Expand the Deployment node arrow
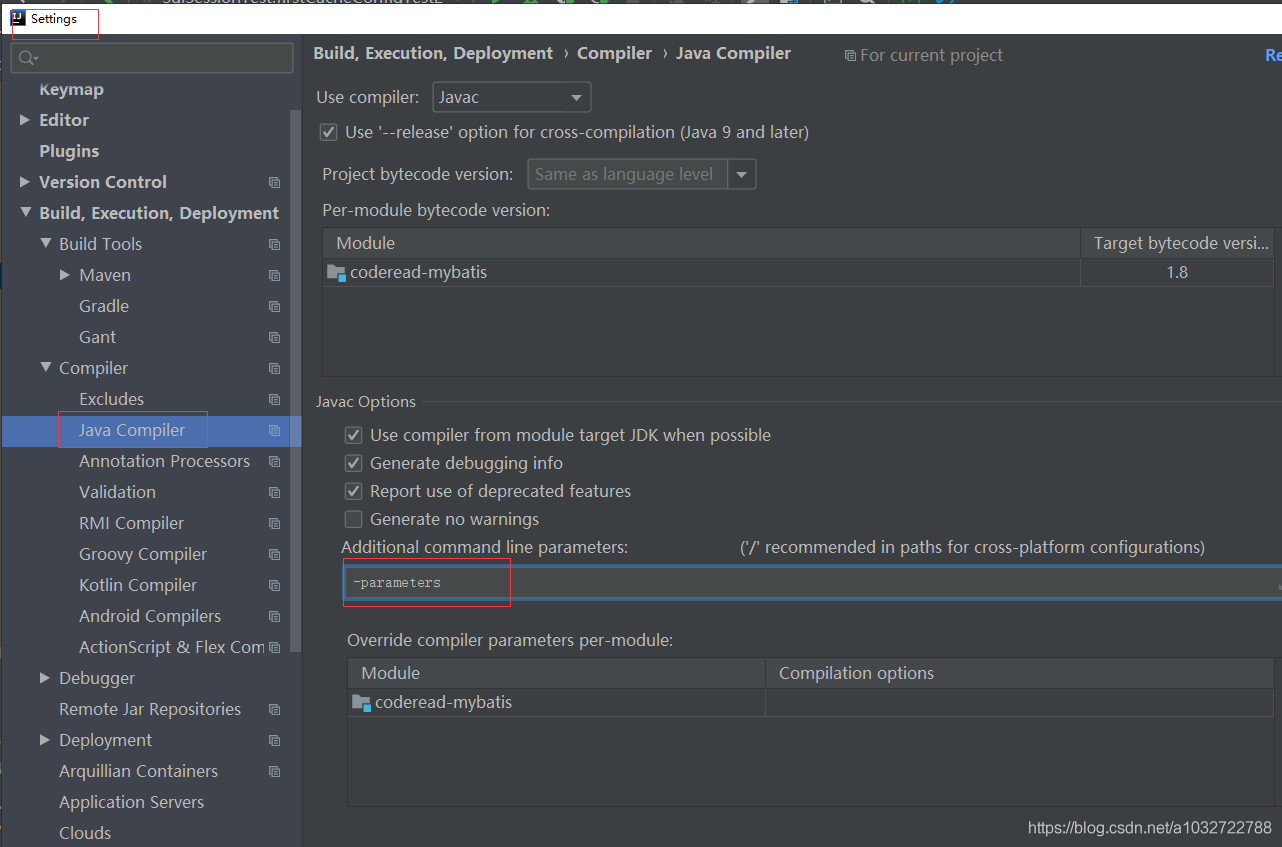The height and width of the screenshot is (847, 1282). point(45,740)
